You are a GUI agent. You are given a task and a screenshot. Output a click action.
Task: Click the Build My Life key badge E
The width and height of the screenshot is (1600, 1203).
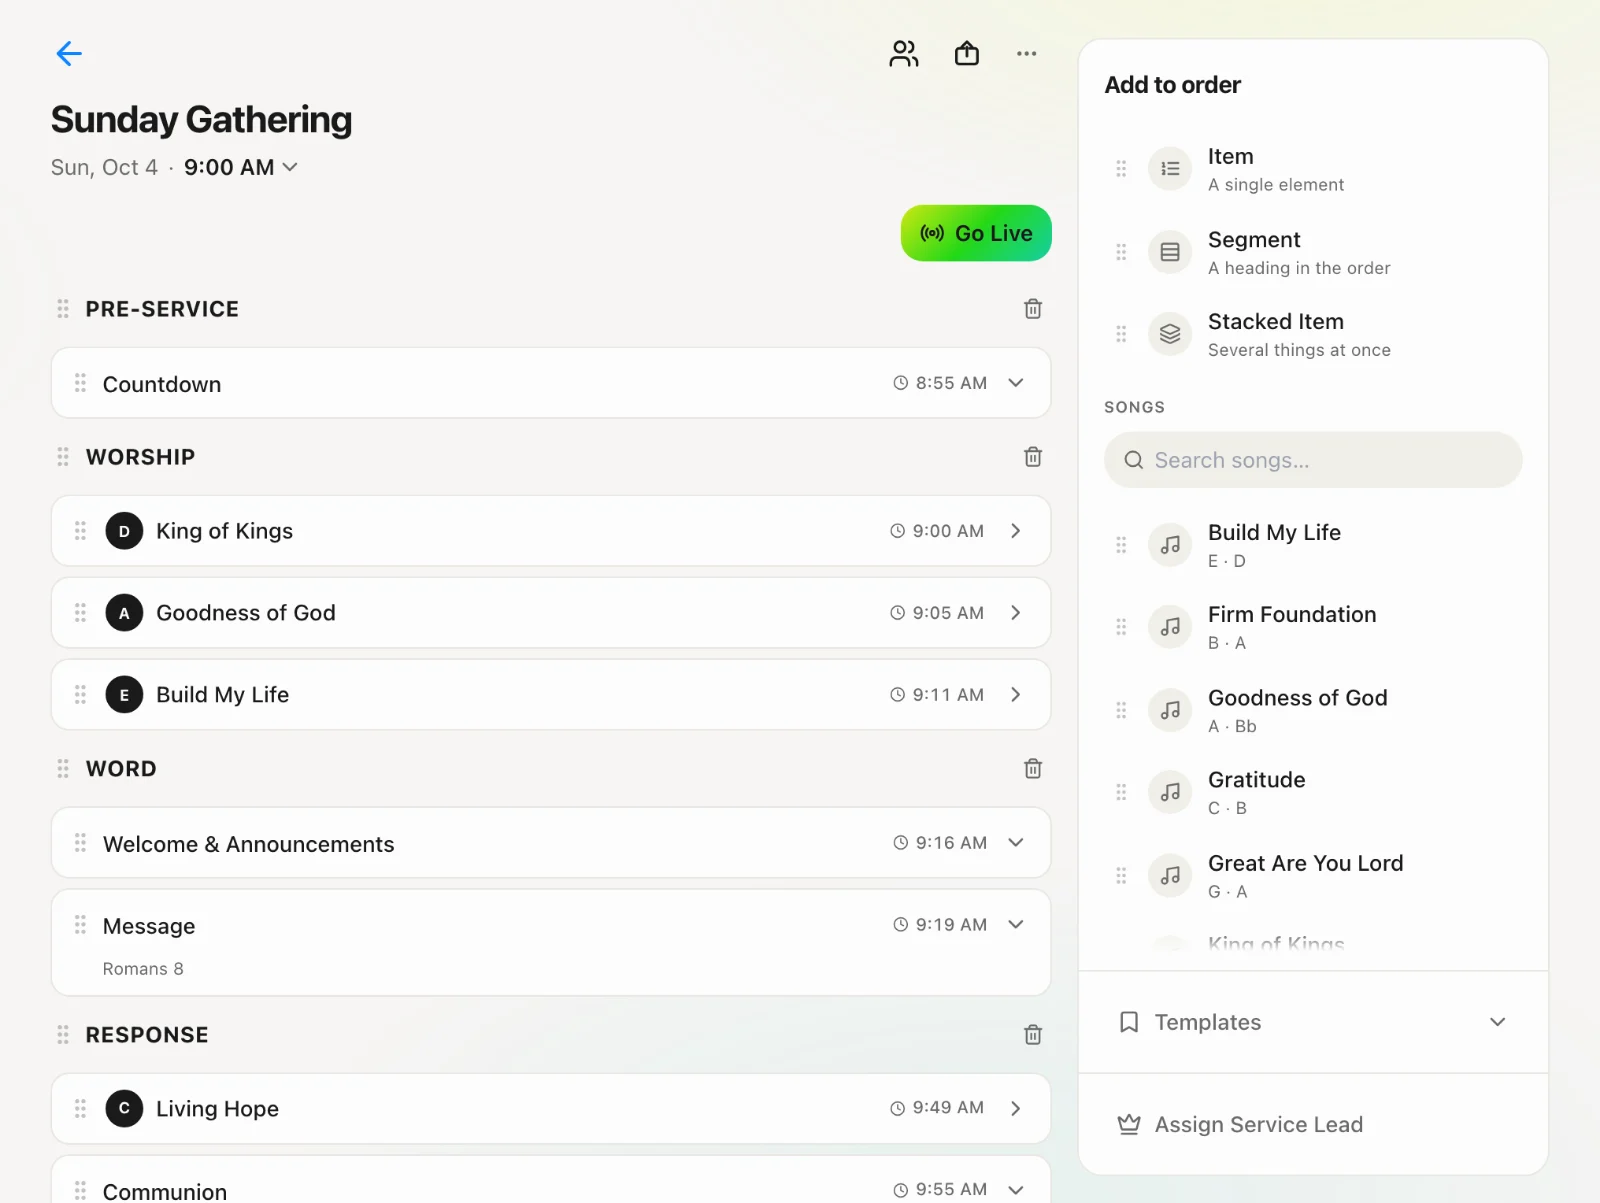click(x=124, y=695)
